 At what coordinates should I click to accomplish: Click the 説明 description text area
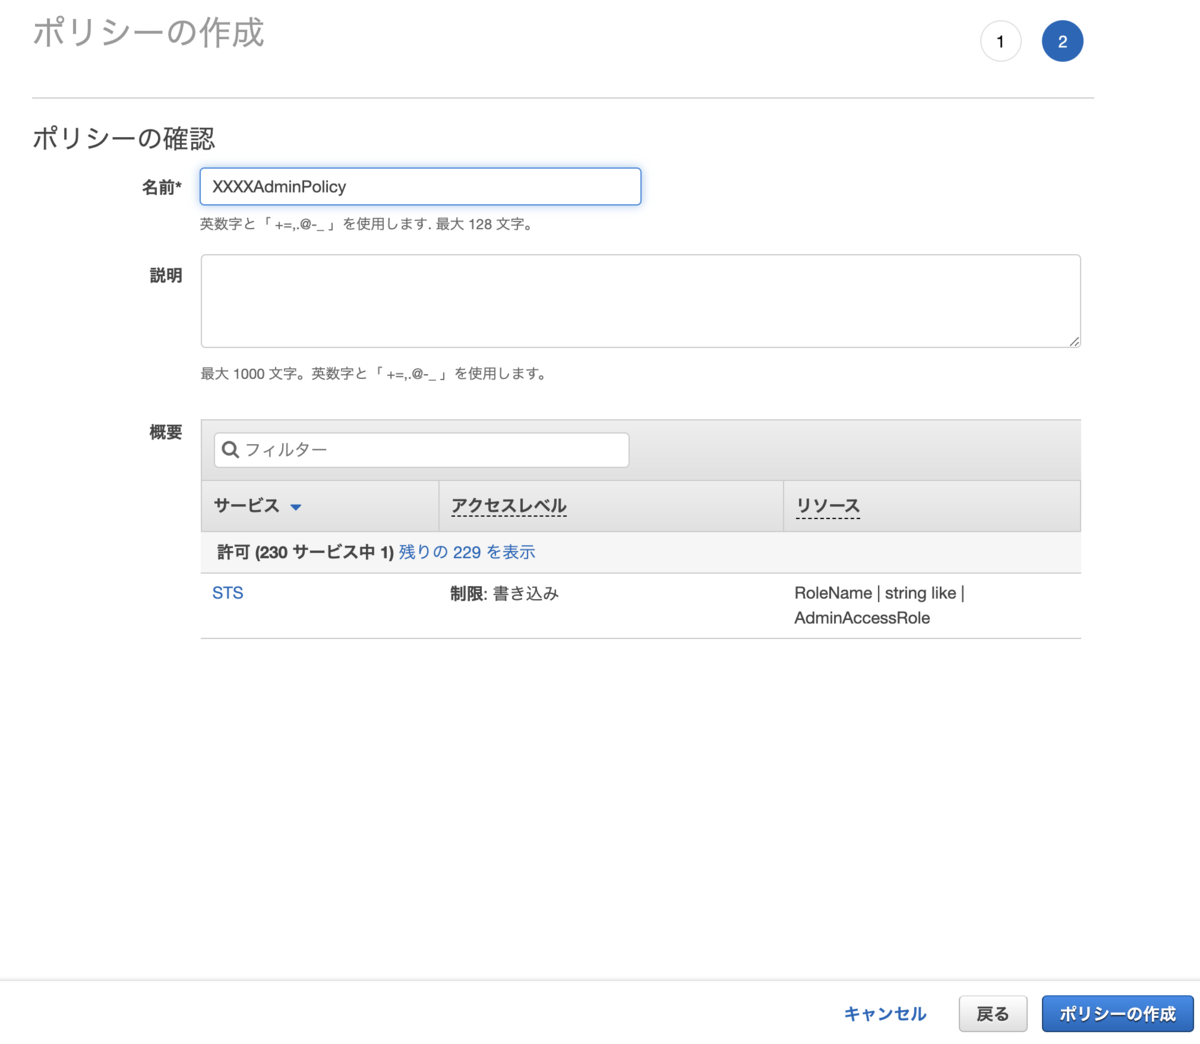(640, 300)
